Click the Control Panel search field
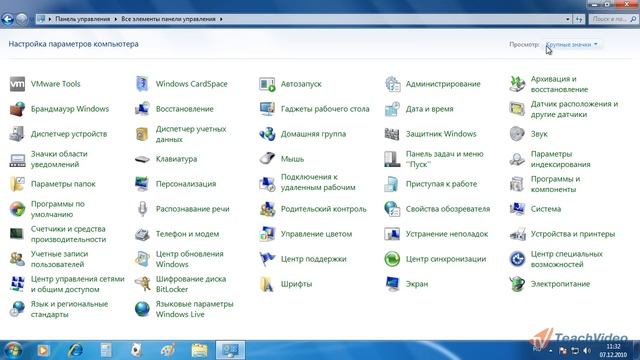The image size is (640, 360). tap(613, 19)
